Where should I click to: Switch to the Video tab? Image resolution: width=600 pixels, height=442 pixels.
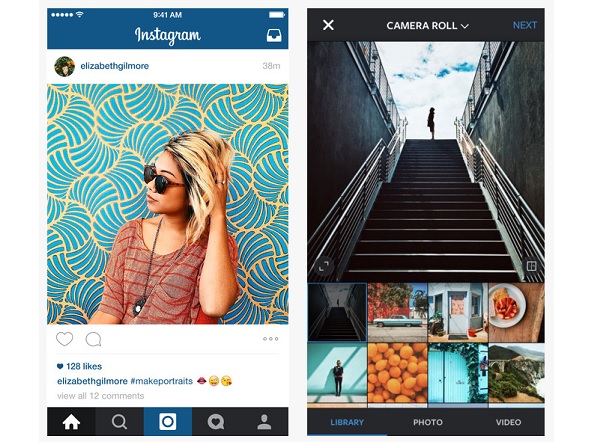pyautogui.click(x=508, y=422)
